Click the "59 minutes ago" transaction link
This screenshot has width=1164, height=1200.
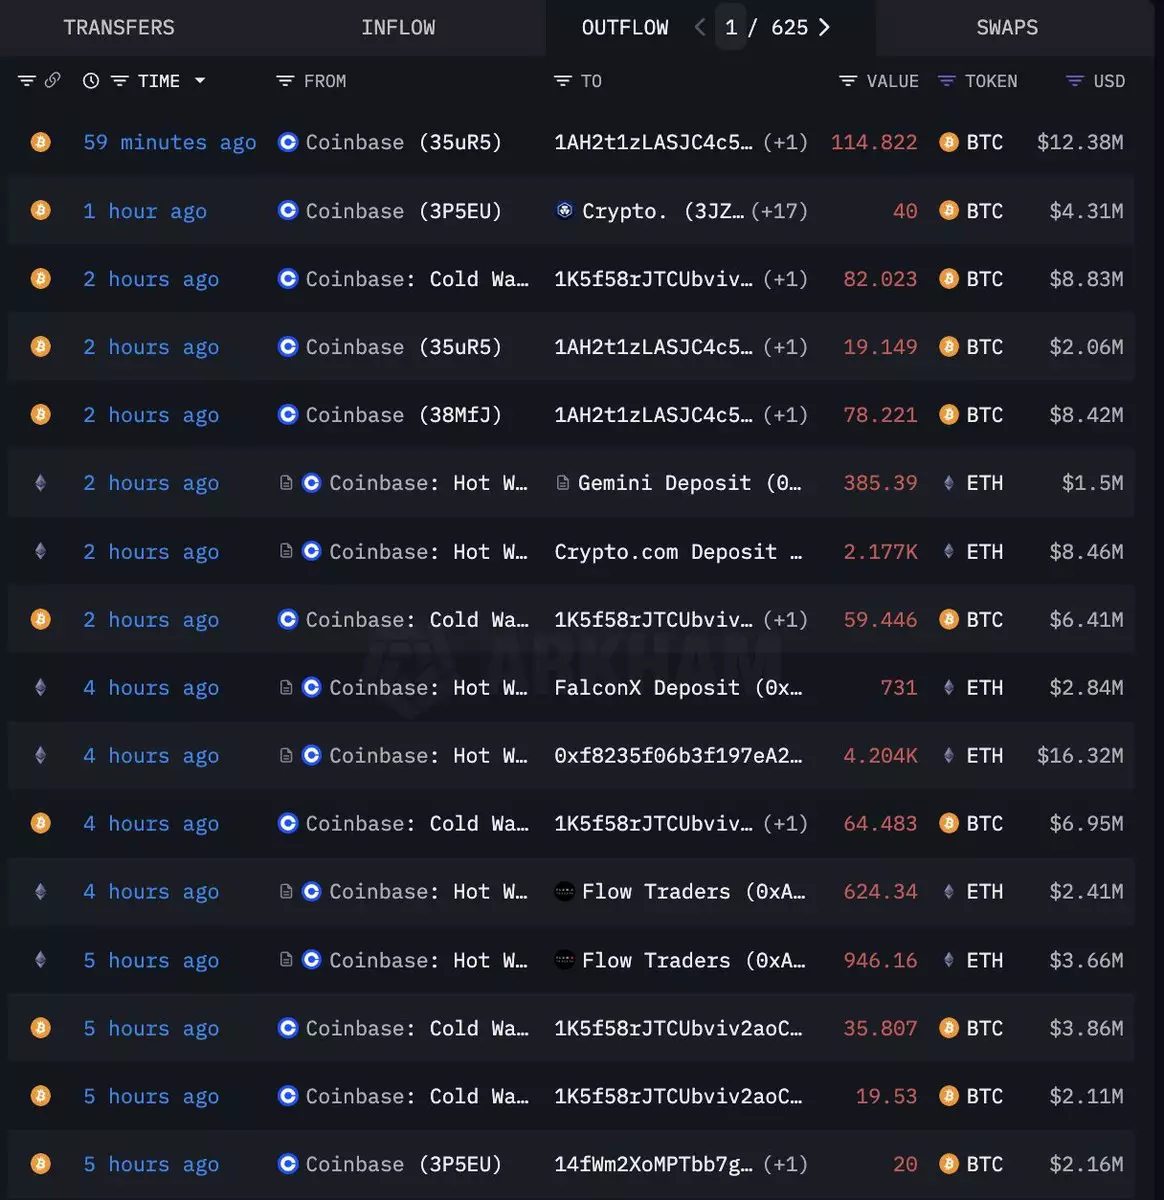coord(169,142)
